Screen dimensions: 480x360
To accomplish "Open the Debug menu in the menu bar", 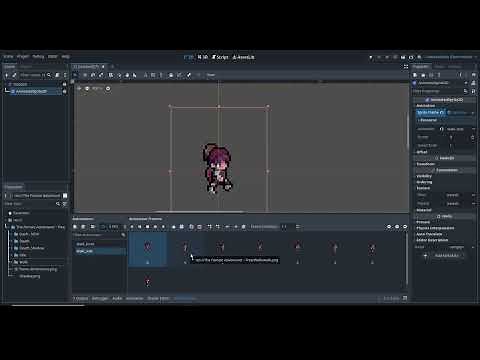I will [x=38, y=57].
